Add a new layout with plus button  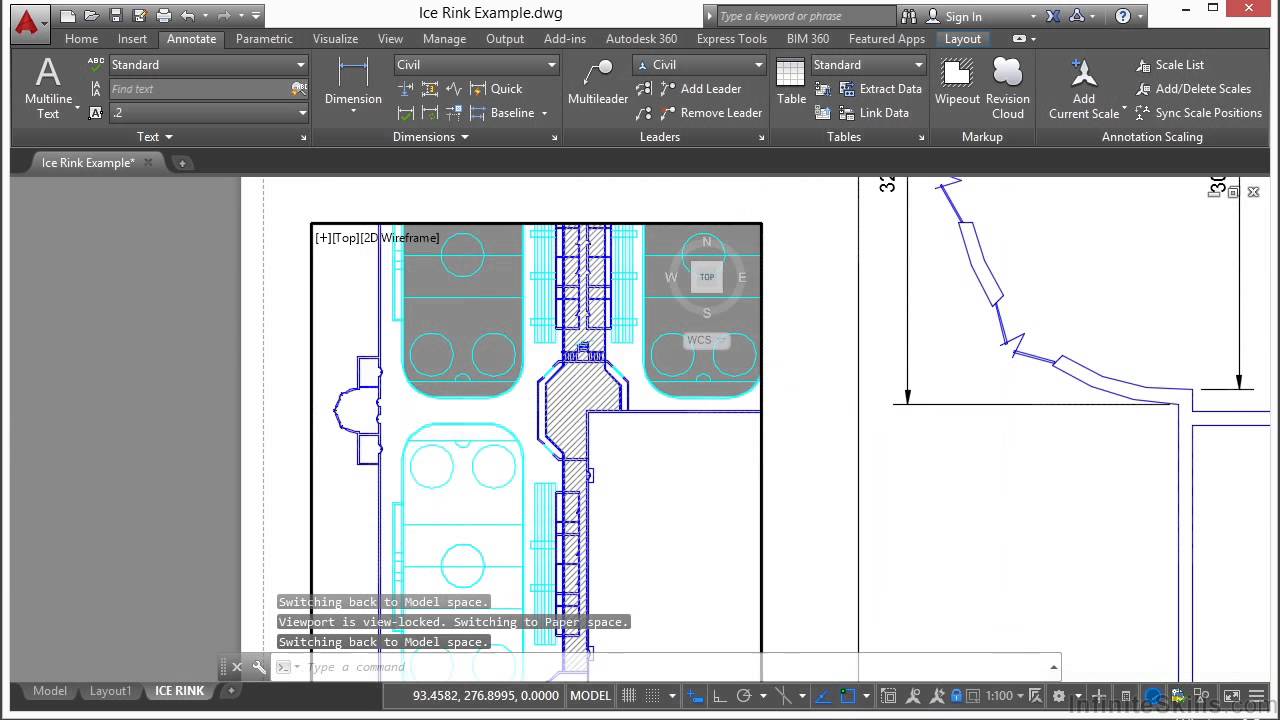tap(231, 691)
